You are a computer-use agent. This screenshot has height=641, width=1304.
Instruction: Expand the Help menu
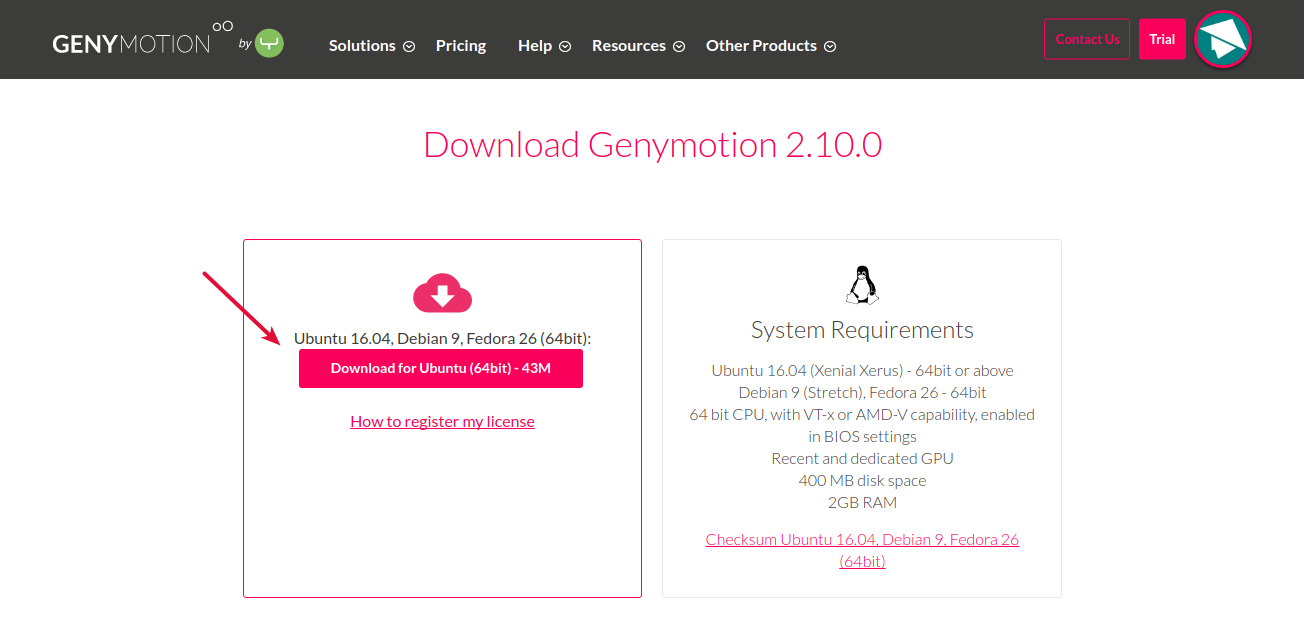pyautogui.click(x=537, y=45)
